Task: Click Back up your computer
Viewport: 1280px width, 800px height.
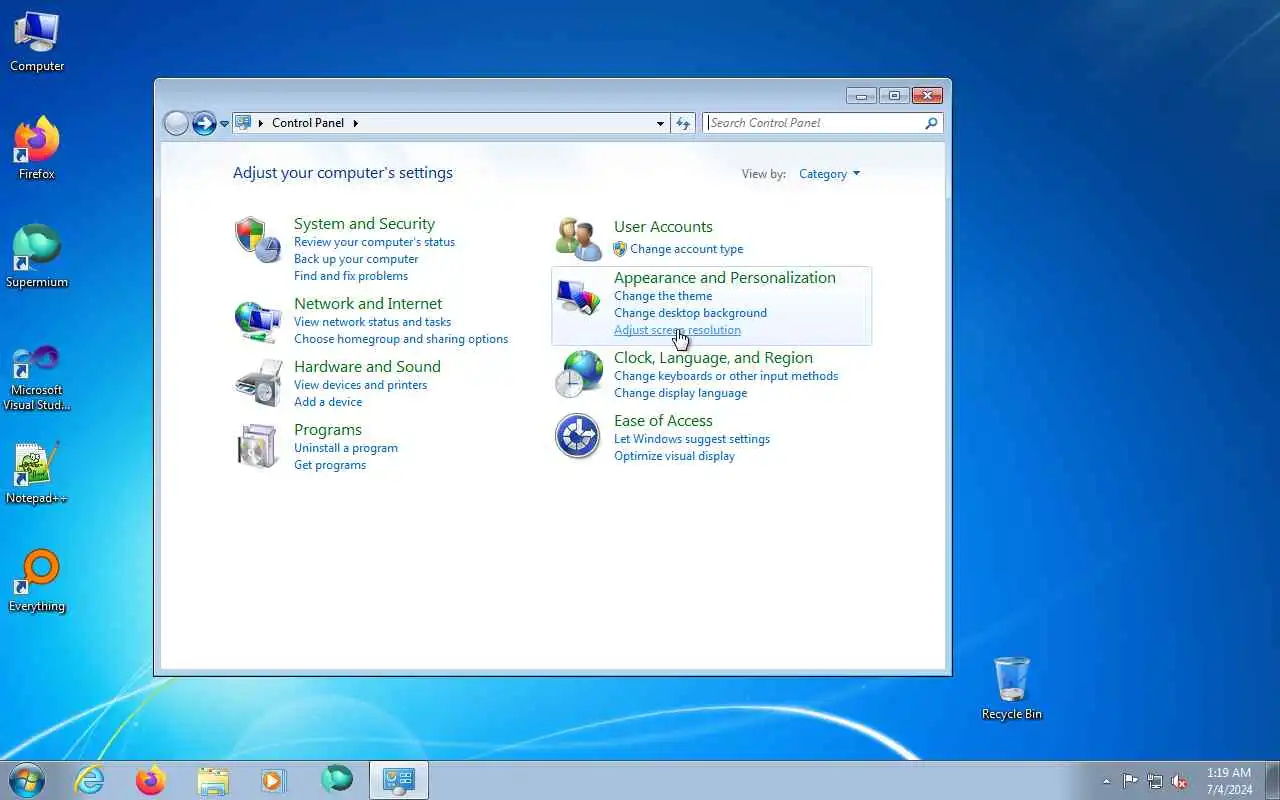Action: point(356,259)
